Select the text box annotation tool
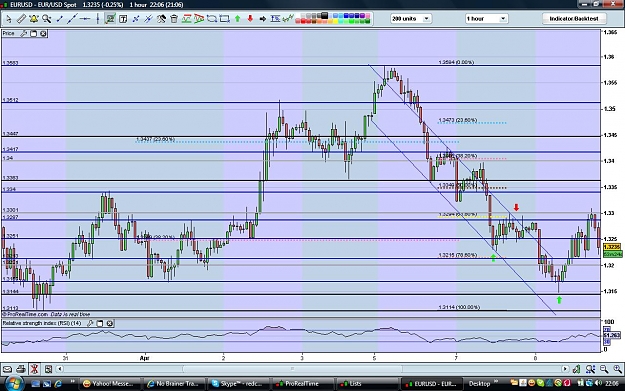Screen dimensions: 625x391 click(123, 19)
